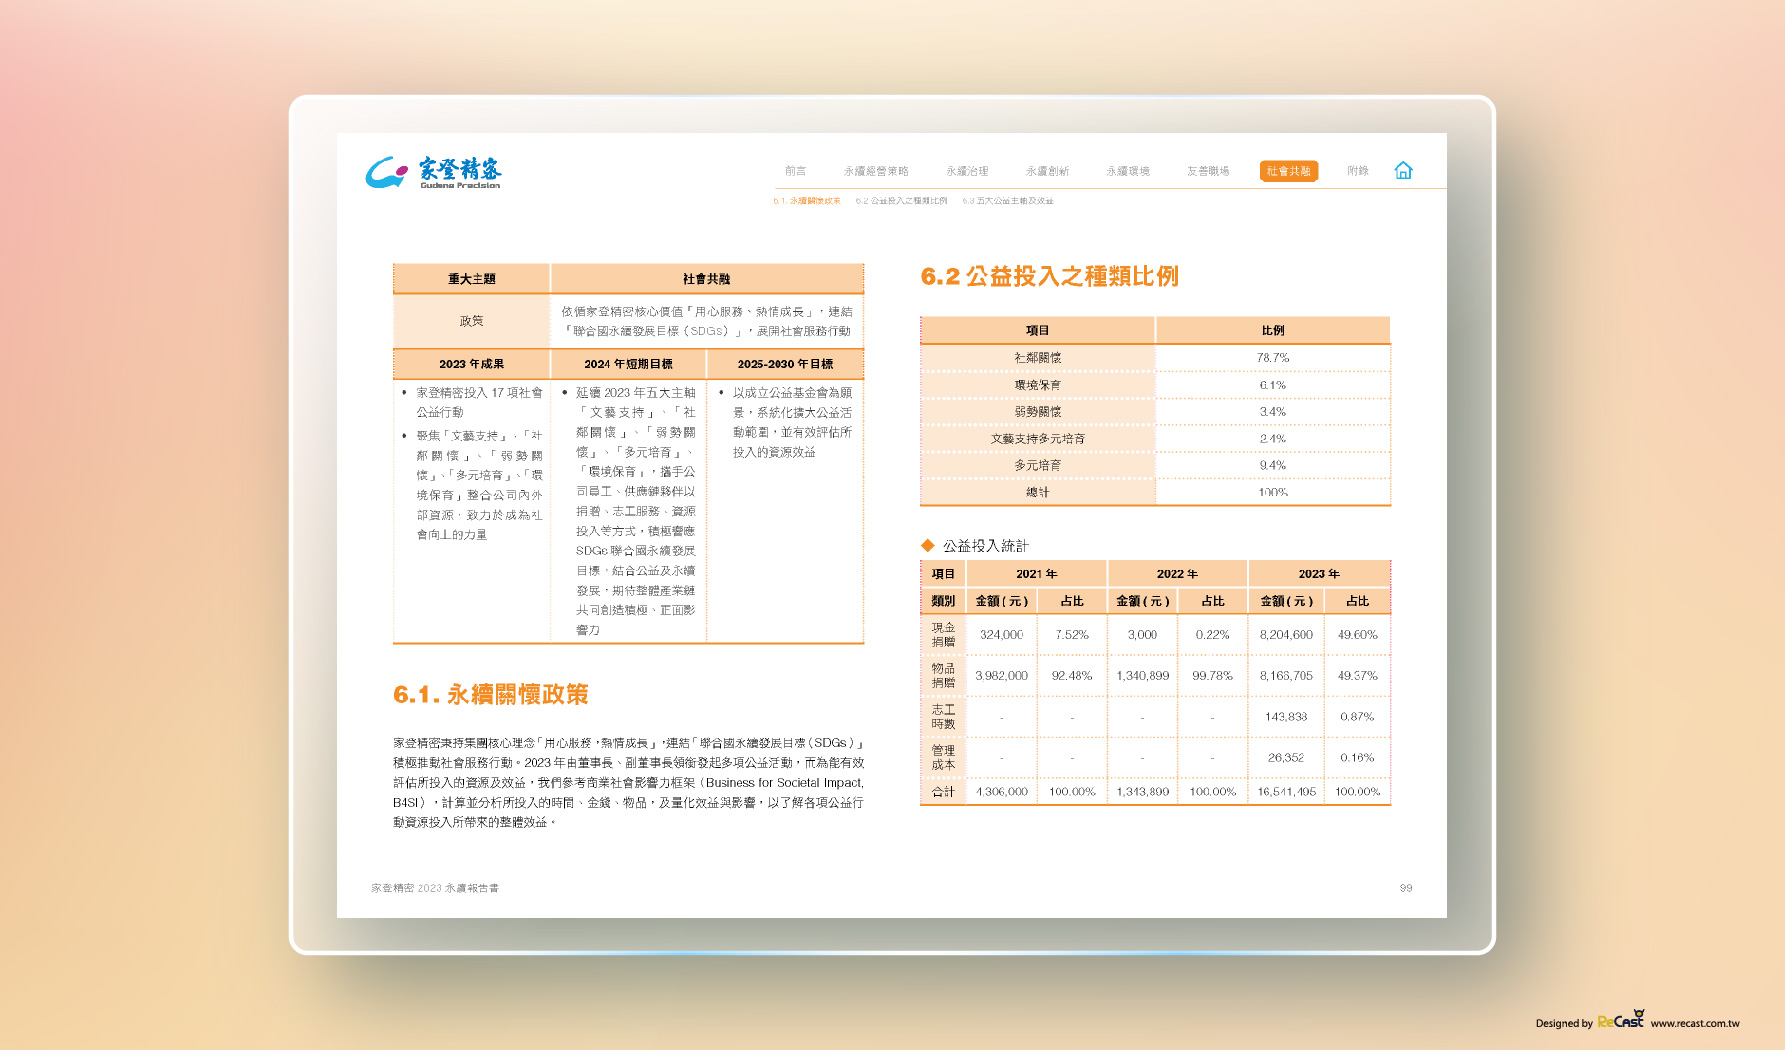Click the 2022 年 column header

click(1177, 574)
